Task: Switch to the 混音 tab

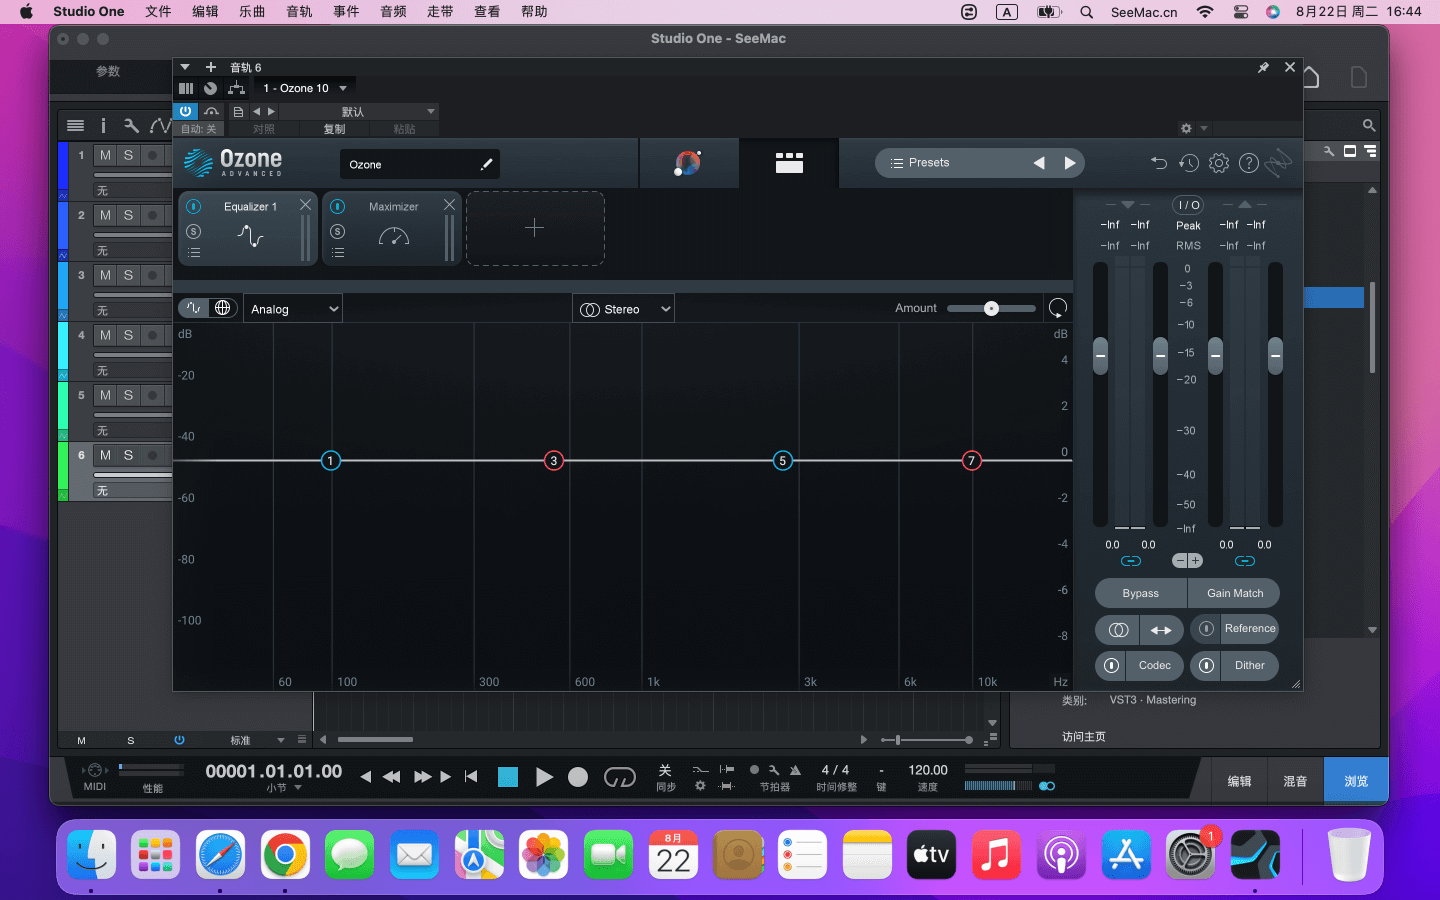Action: (x=1295, y=781)
